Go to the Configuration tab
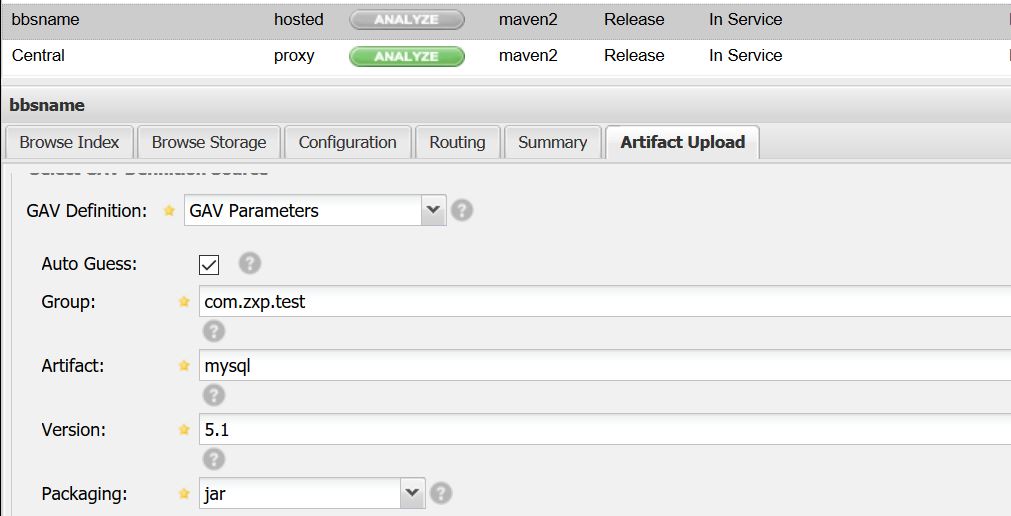This screenshot has height=516, width=1011. click(347, 142)
